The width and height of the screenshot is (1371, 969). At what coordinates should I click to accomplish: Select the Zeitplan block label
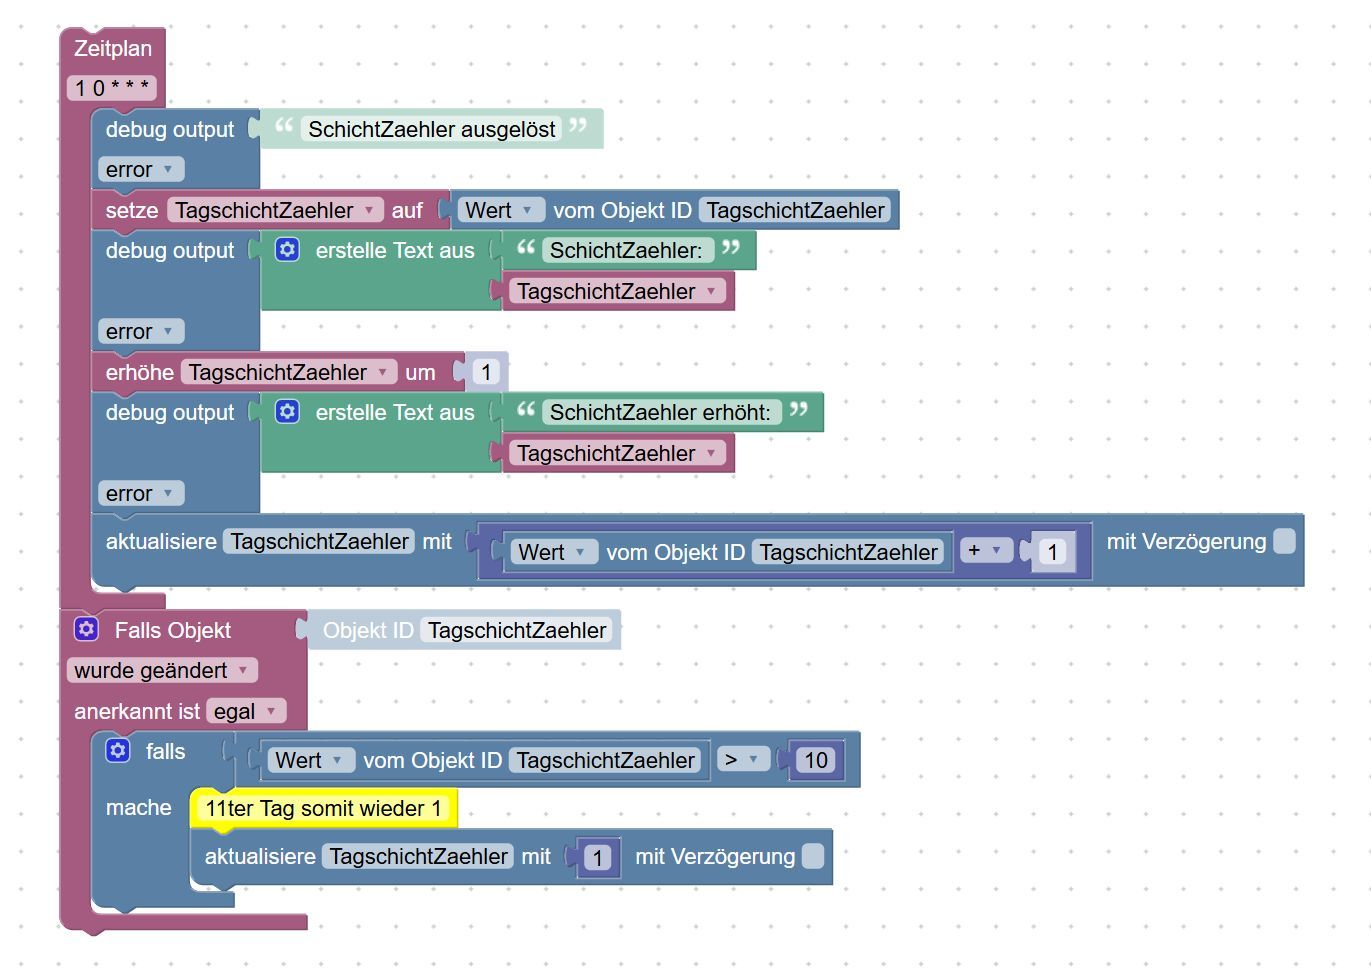click(x=113, y=48)
